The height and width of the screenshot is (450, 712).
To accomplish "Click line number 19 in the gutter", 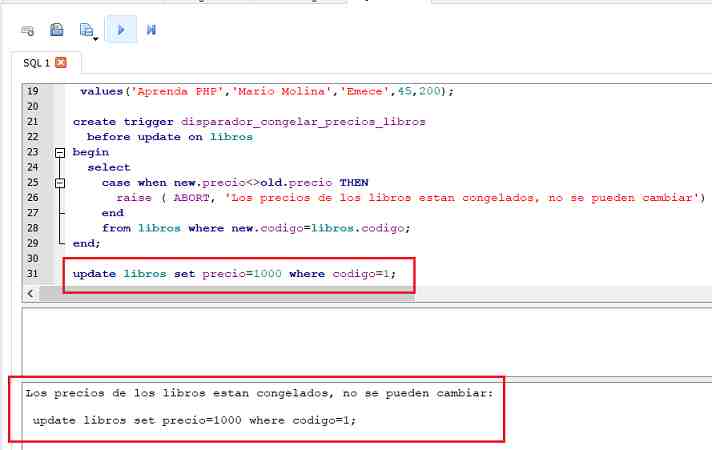I will [33, 91].
